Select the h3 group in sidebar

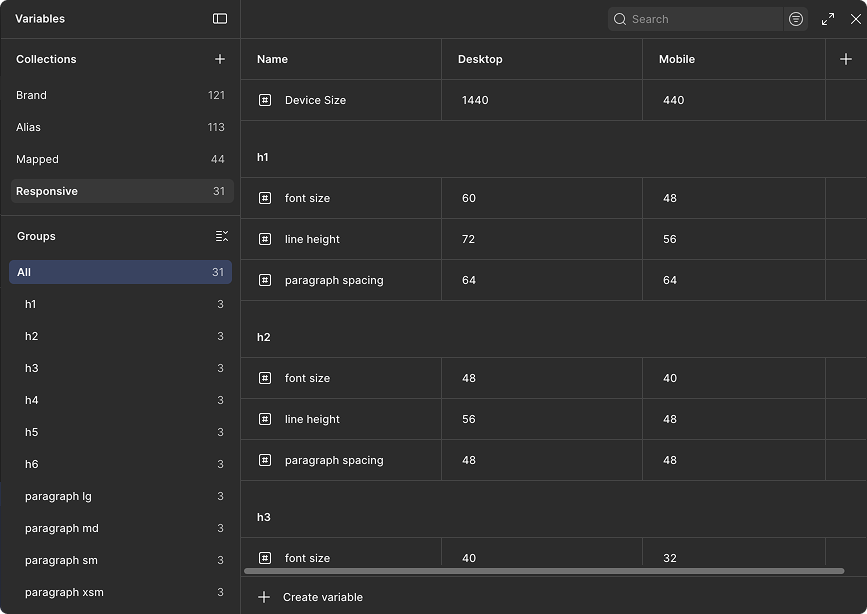pyautogui.click(x=121, y=368)
